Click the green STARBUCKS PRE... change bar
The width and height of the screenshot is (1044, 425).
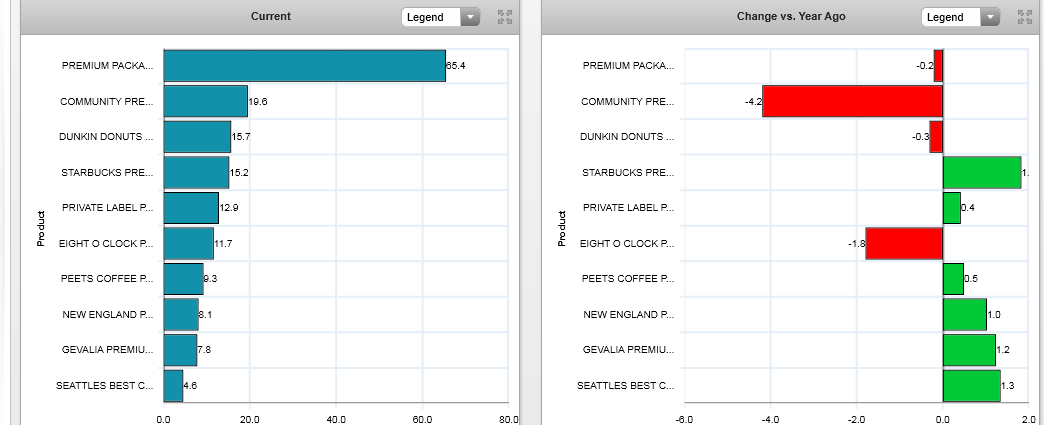click(x=981, y=172)
